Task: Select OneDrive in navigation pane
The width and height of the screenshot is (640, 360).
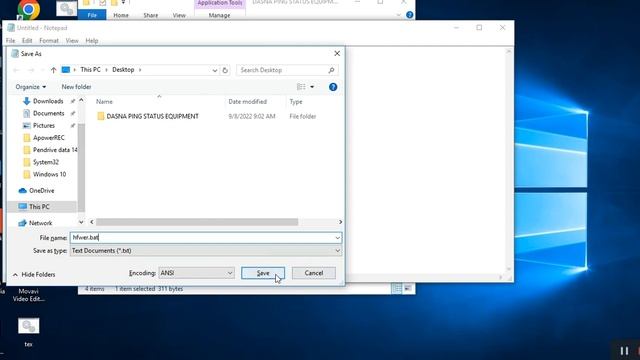Action: point(41,191)
